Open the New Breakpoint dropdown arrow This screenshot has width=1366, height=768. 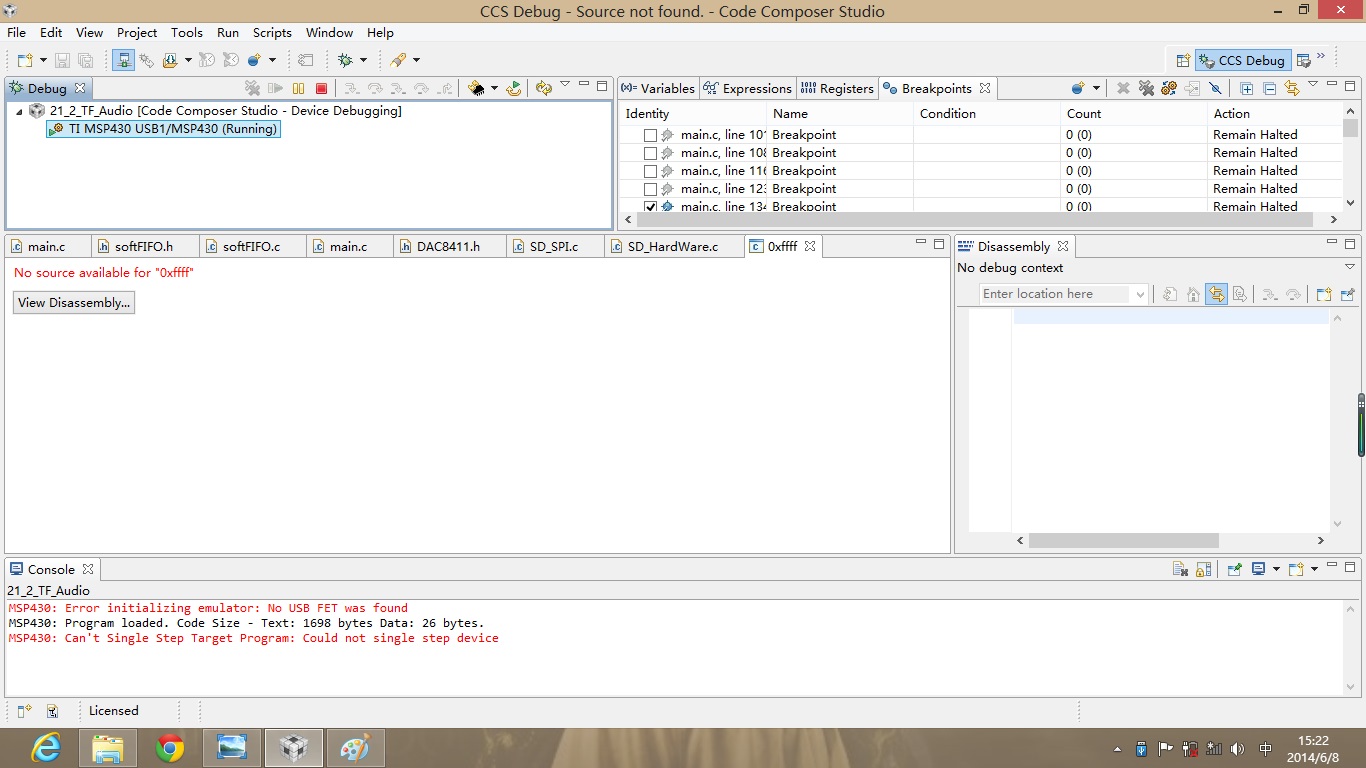click(1096, 88)
